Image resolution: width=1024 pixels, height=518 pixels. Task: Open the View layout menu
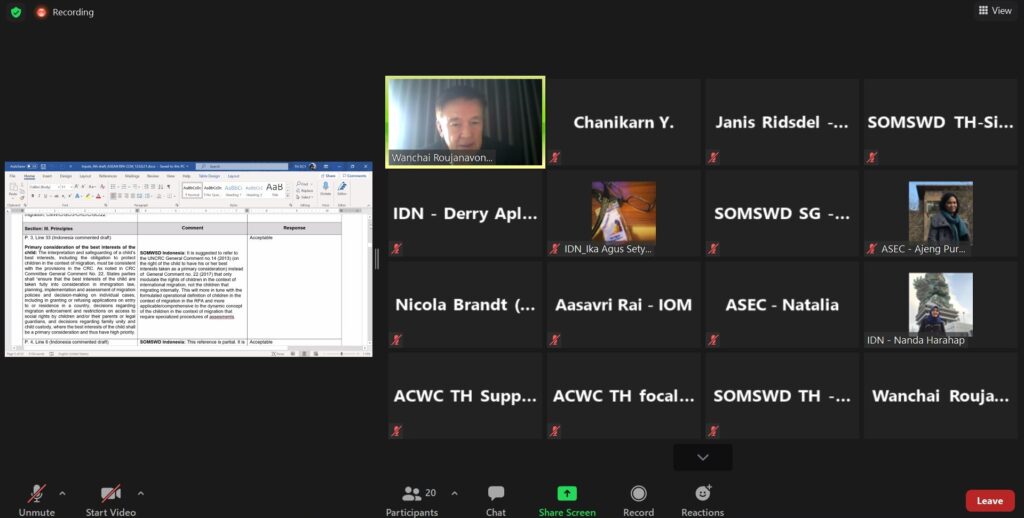pyautogui.click(x=995, y=10)
